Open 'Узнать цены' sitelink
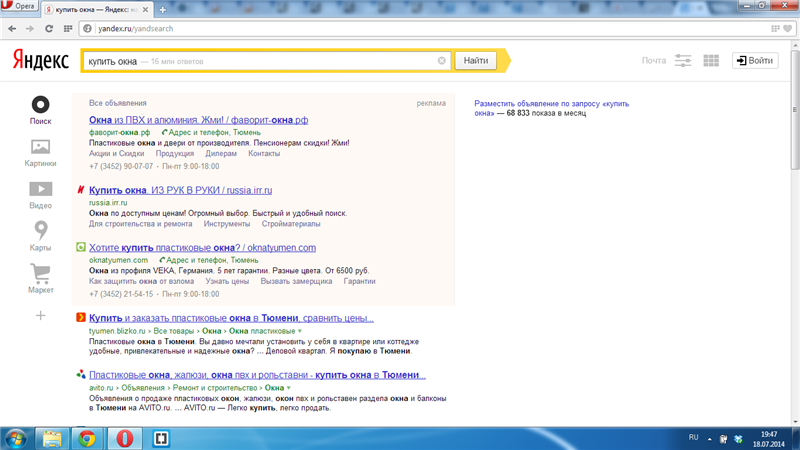800x450 pixels. (227, 282)
